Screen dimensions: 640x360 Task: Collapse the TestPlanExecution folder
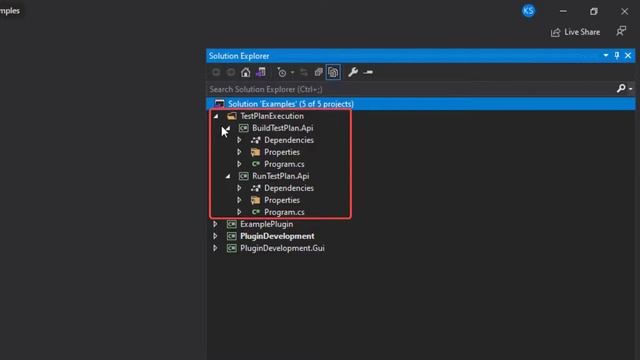[216, 116]
